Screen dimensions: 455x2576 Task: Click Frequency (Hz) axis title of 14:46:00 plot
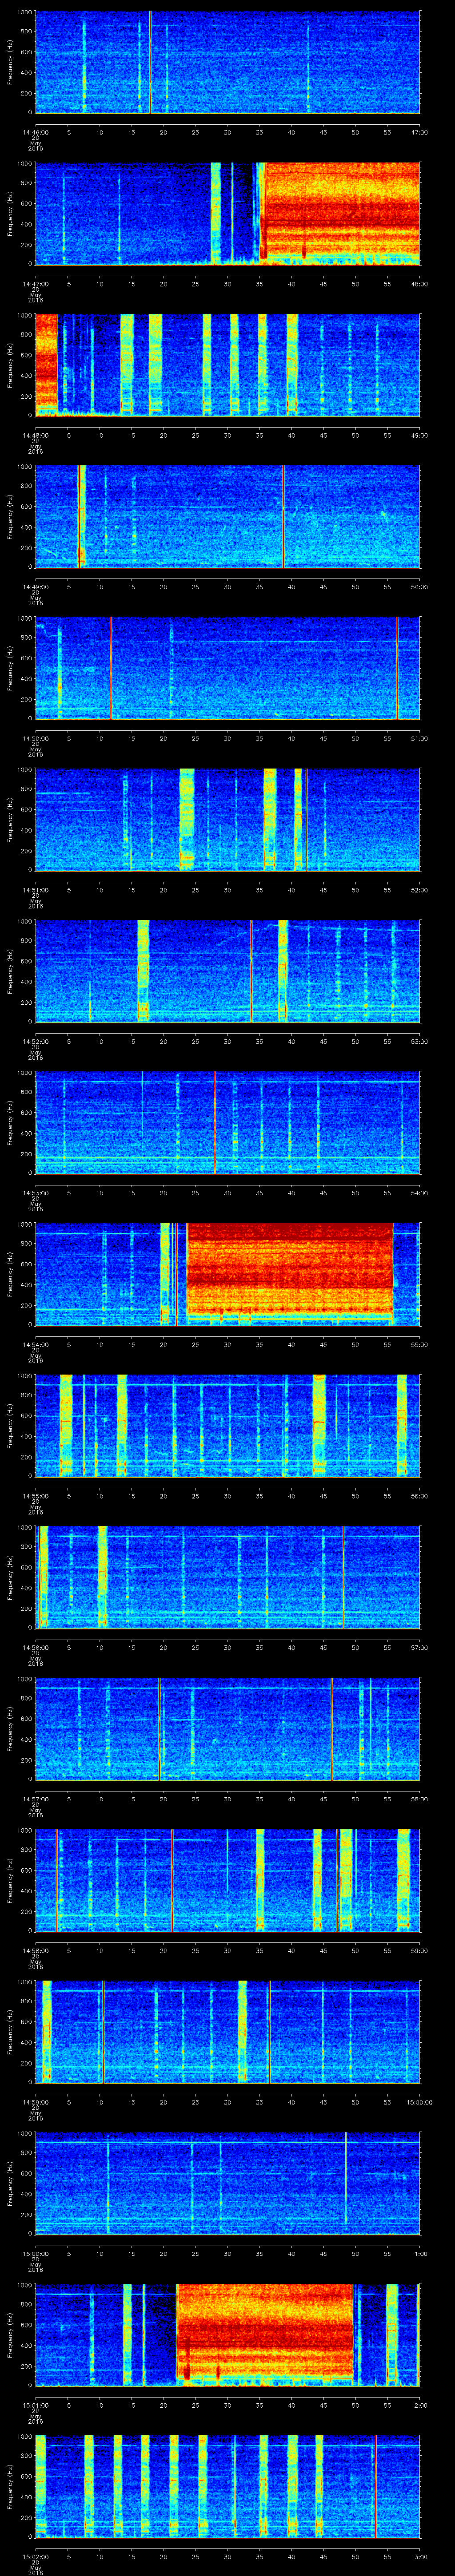point(10,62)
